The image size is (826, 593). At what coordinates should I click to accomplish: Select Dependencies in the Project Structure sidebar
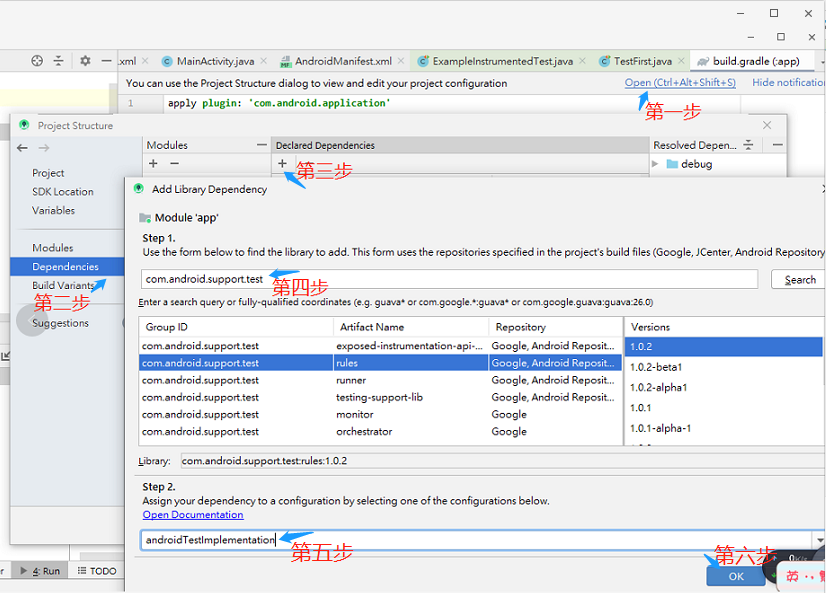[66, 266]
